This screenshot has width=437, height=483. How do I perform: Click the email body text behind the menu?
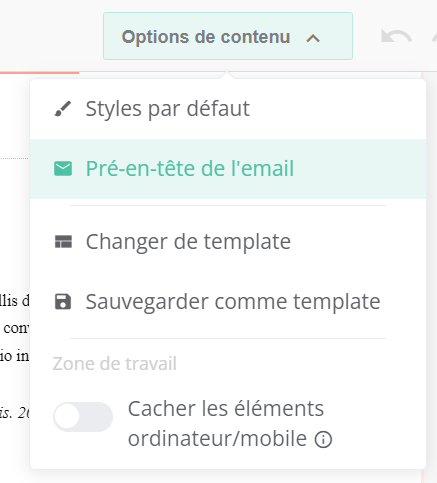pos(15,328)
